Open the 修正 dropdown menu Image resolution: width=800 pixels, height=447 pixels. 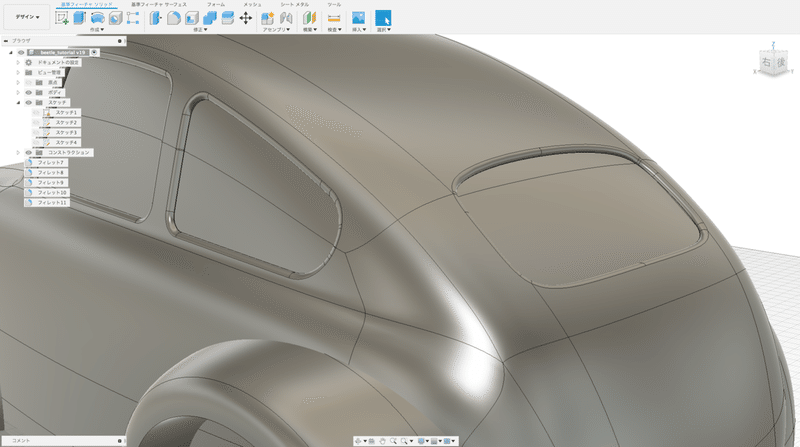(200, 30)
